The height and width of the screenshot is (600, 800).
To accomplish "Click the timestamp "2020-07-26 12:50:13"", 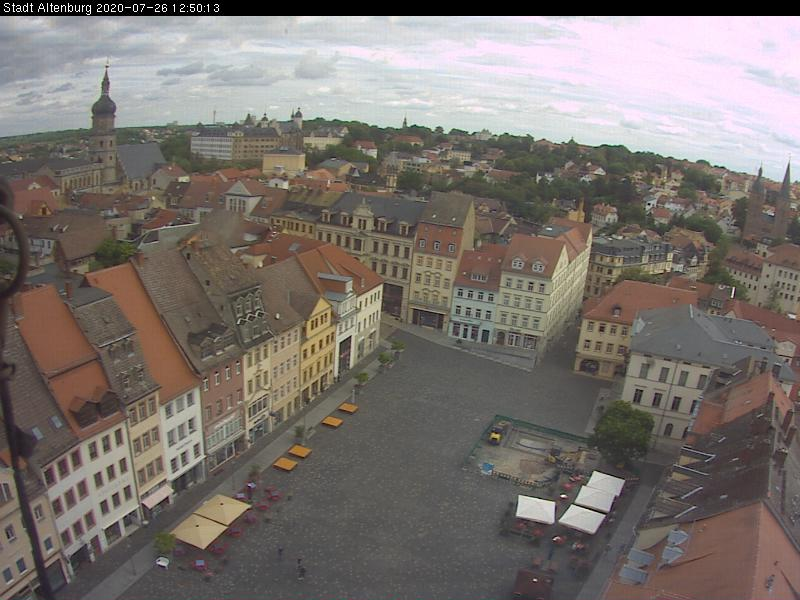I will [158, 8].
